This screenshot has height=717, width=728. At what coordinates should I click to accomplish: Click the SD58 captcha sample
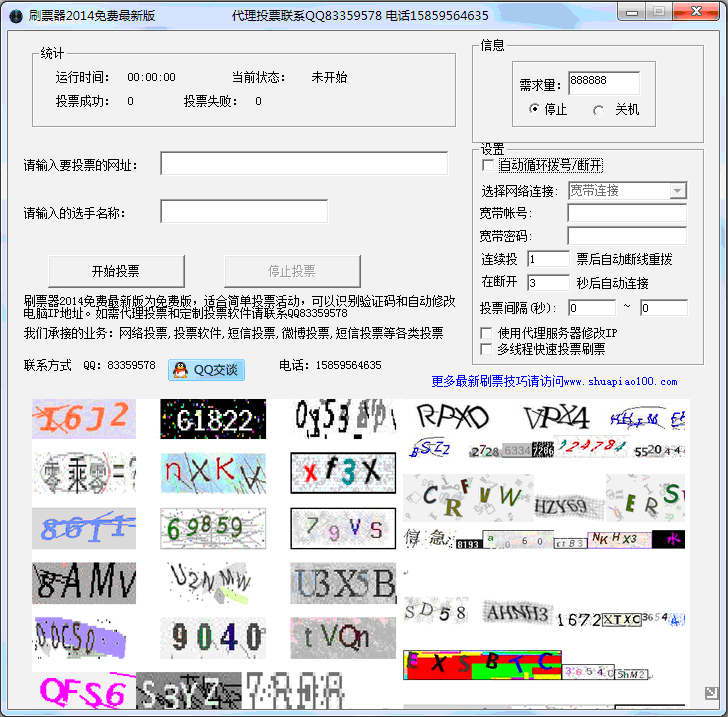(436, 611)
